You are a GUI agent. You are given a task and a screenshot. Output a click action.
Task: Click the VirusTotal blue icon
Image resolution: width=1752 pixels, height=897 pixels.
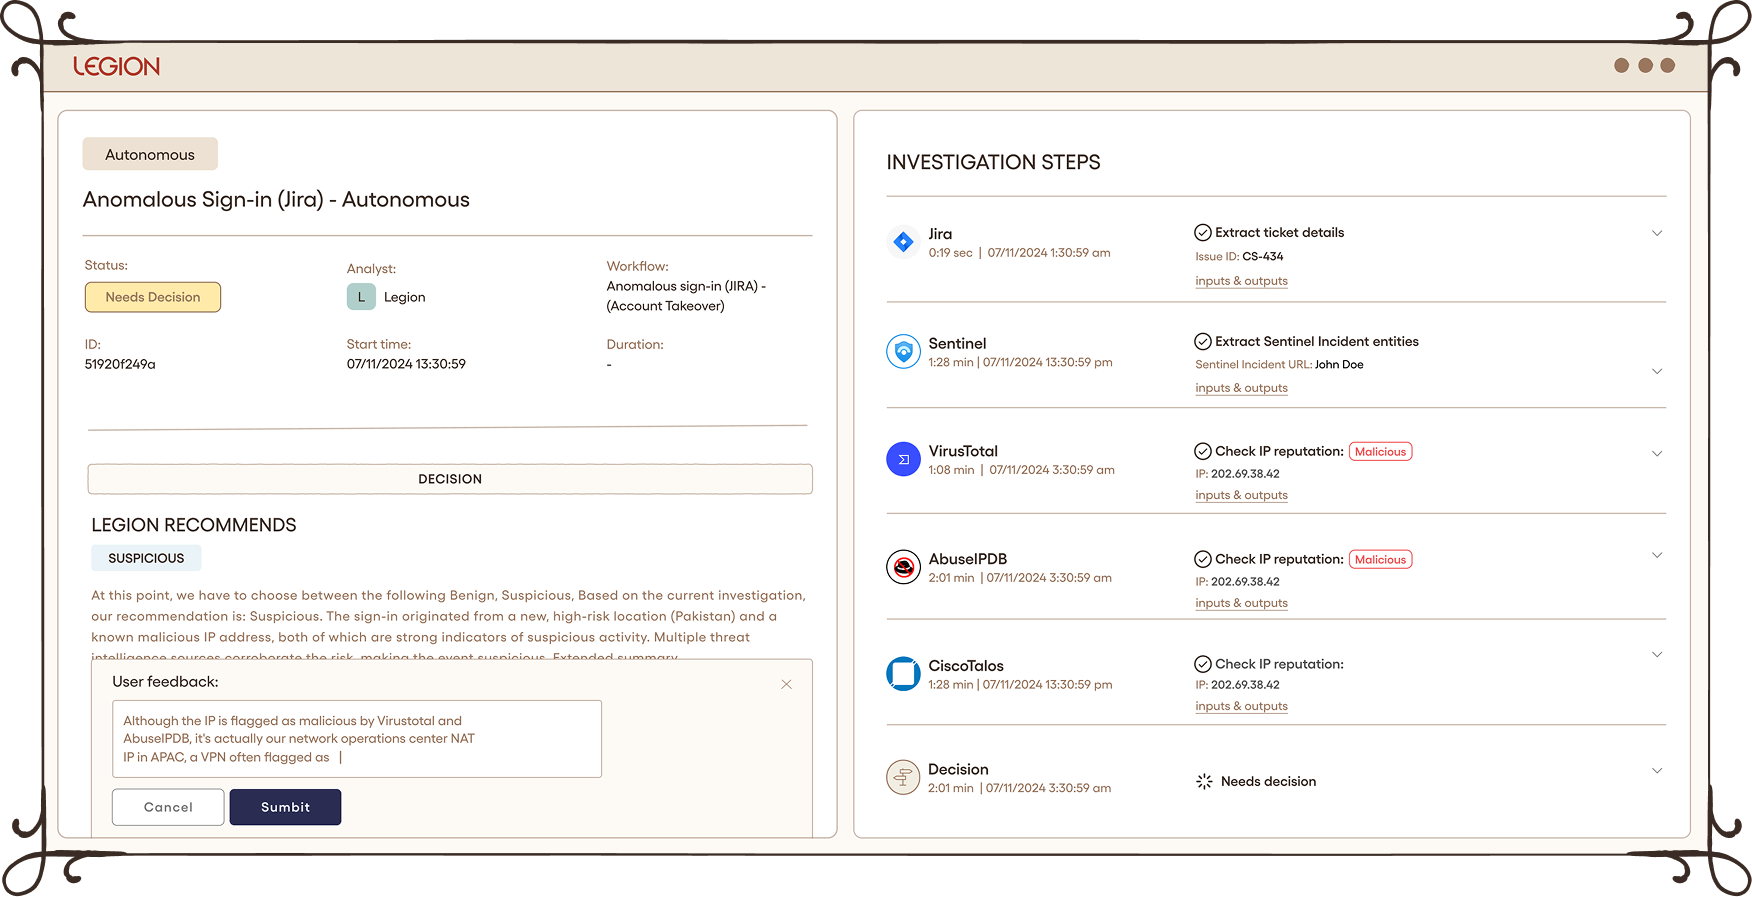click(x=903, y=459)
